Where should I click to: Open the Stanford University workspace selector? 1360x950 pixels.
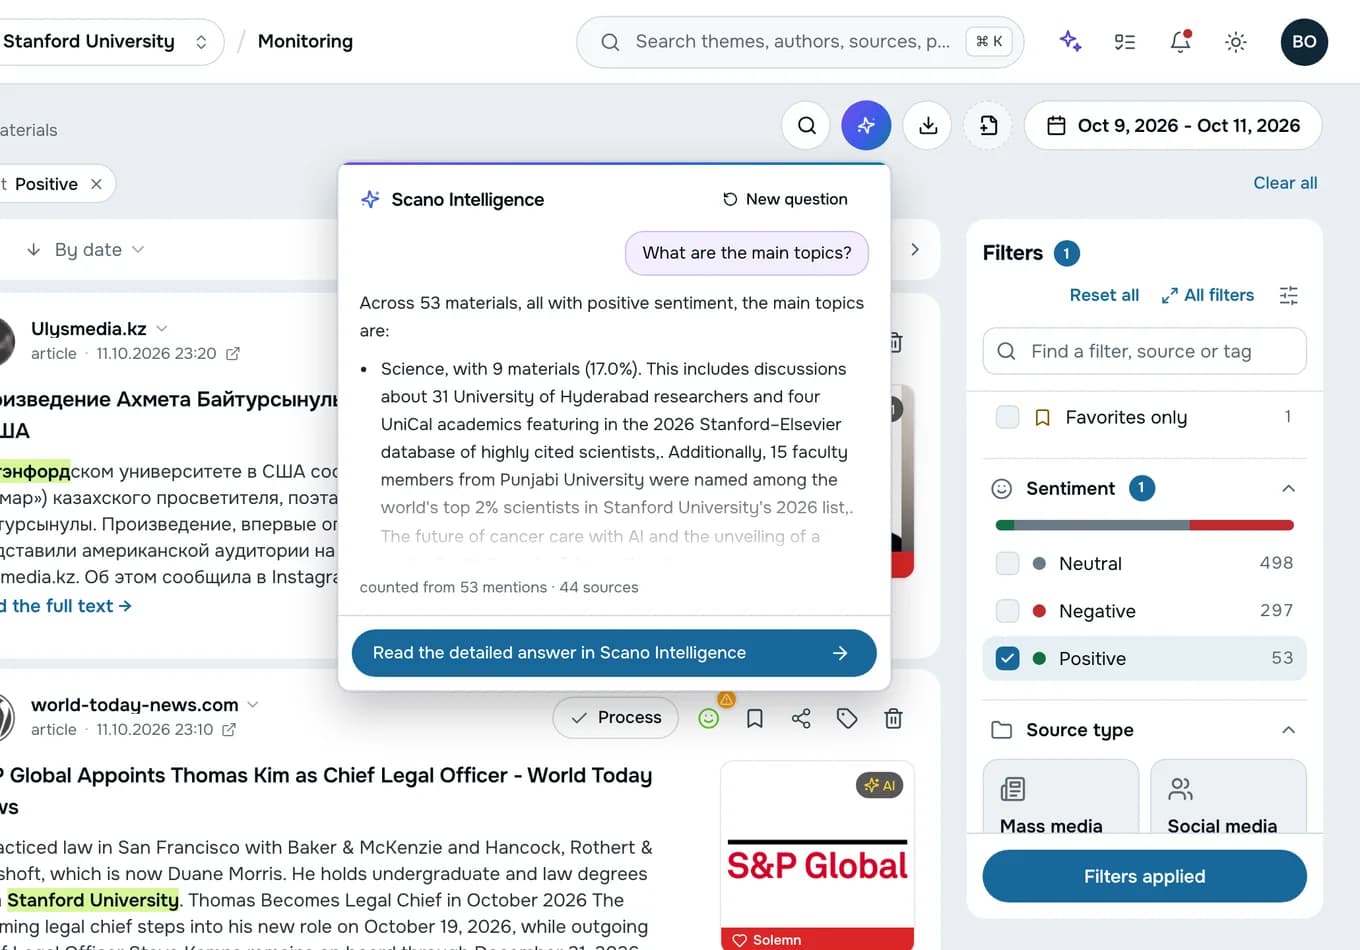[105, 41]
